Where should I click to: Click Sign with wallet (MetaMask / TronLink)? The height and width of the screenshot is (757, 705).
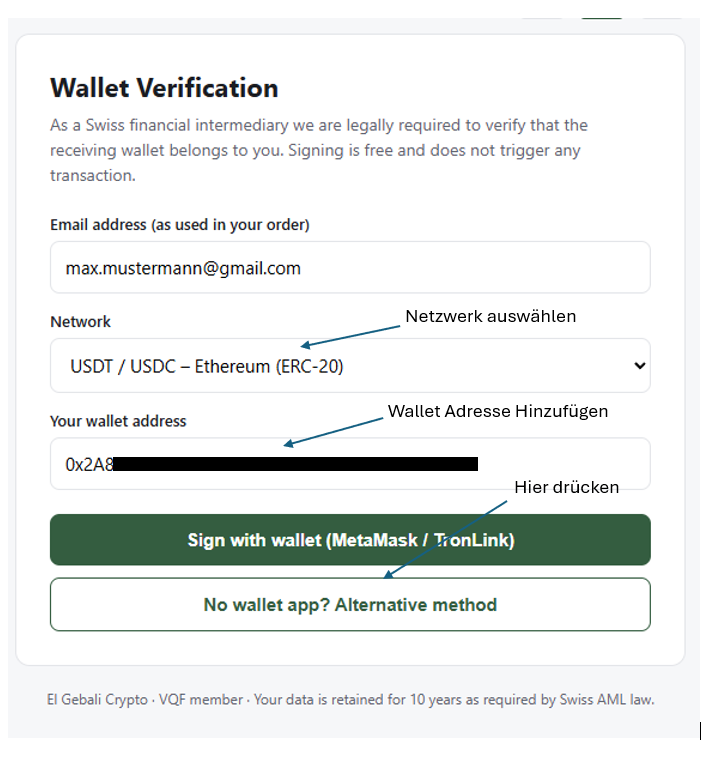350,540
